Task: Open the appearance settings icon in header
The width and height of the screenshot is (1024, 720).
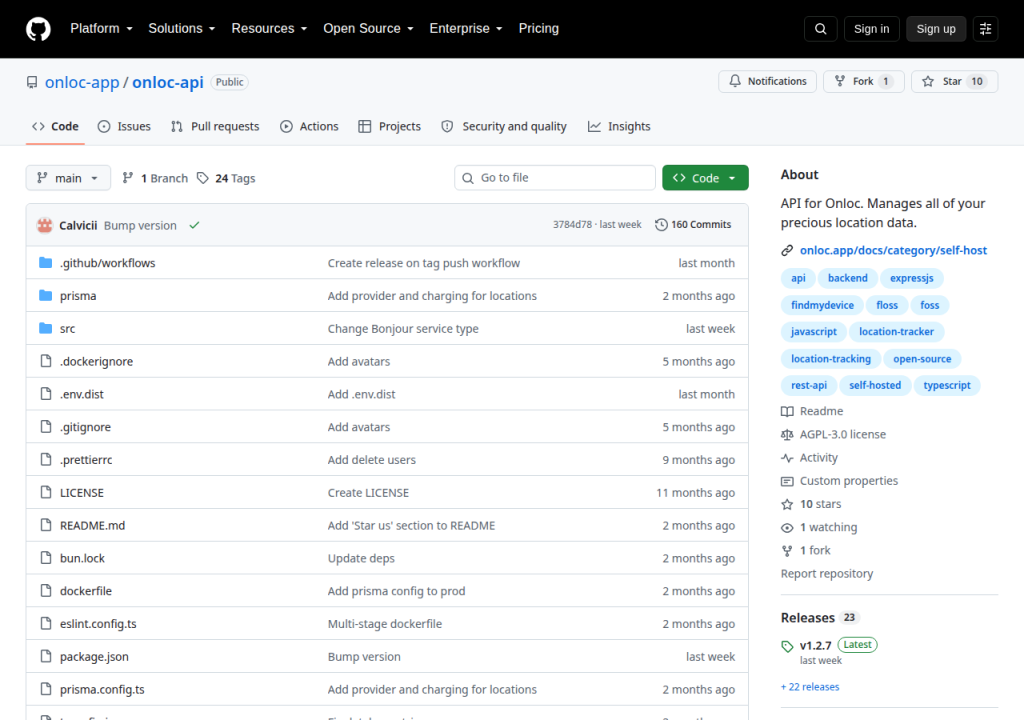Action: (x=985, y=29)
